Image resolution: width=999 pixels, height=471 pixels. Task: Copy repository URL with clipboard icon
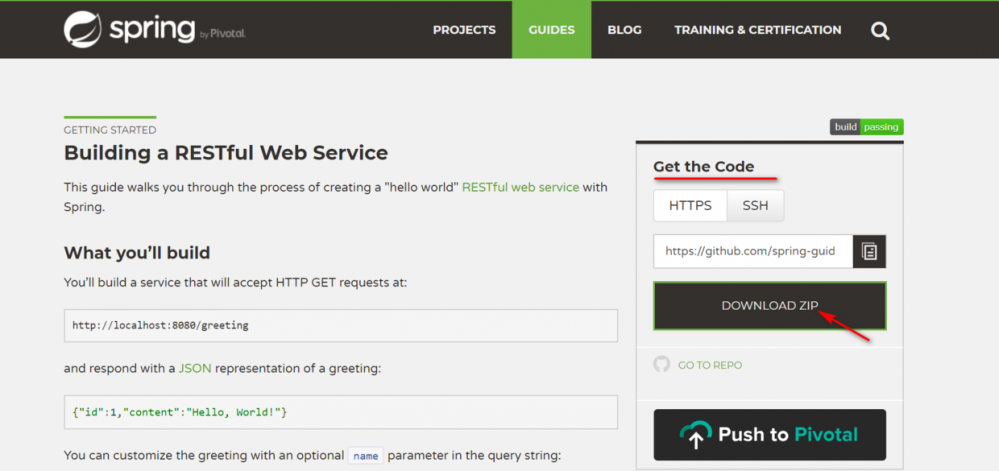[x=870, y=252]
